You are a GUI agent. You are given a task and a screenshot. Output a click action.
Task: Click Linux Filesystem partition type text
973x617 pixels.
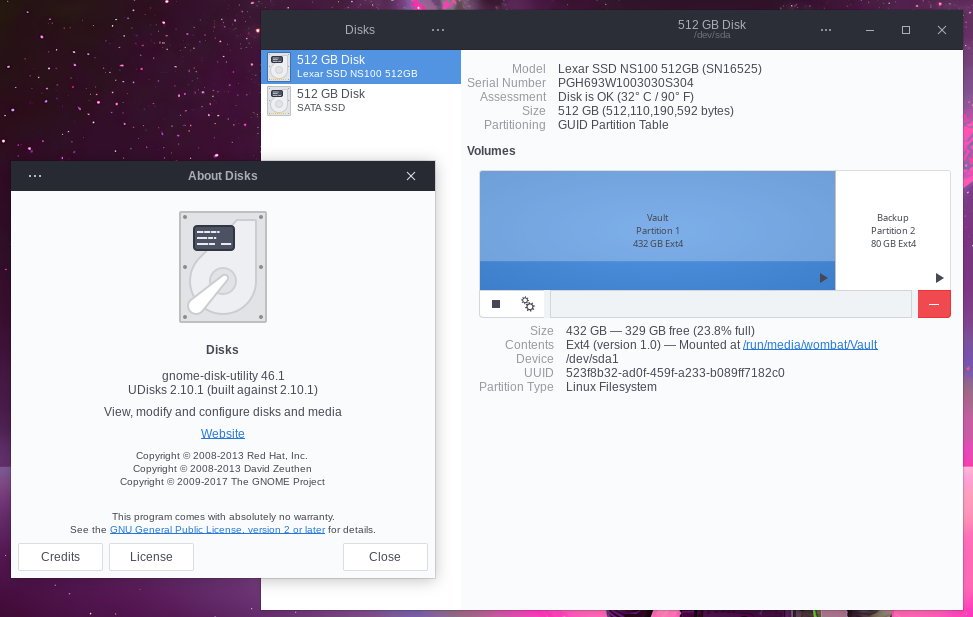611,387
